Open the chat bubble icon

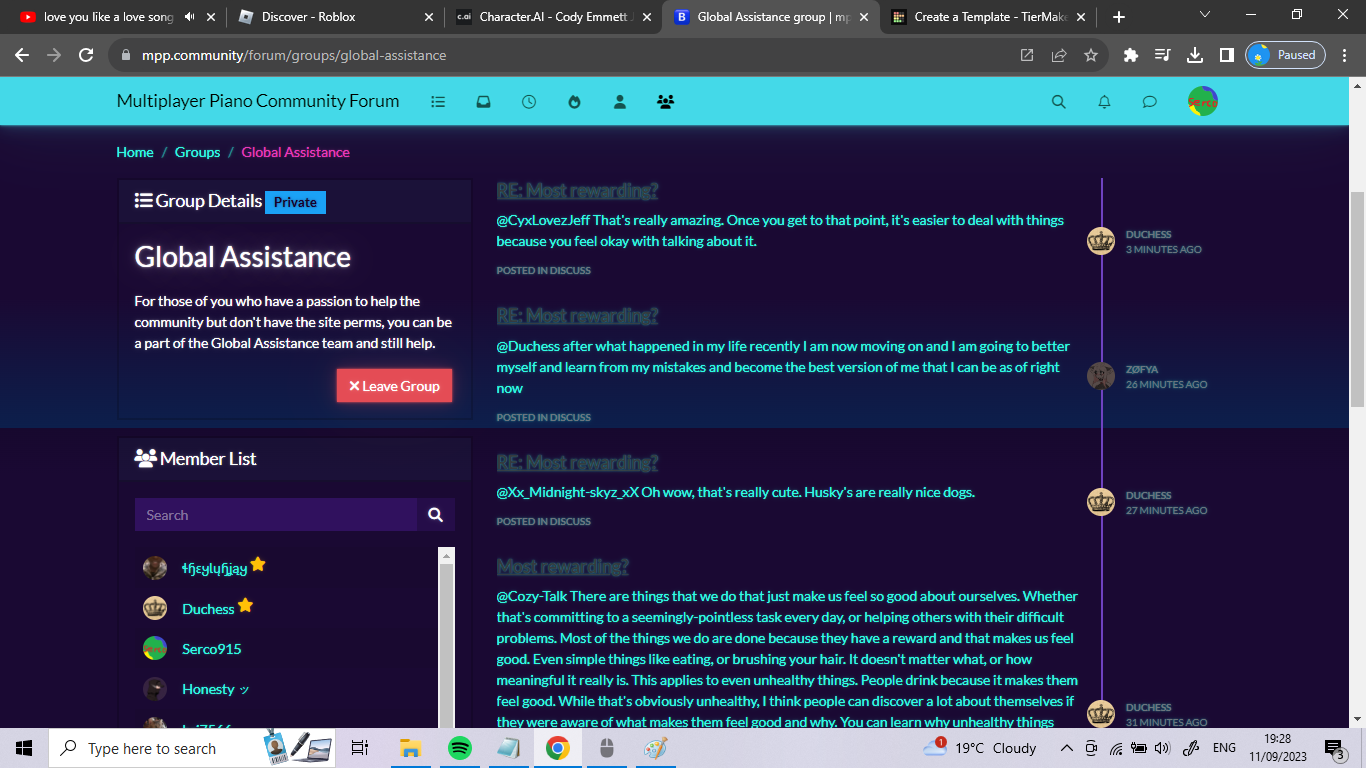(1150, 101)
